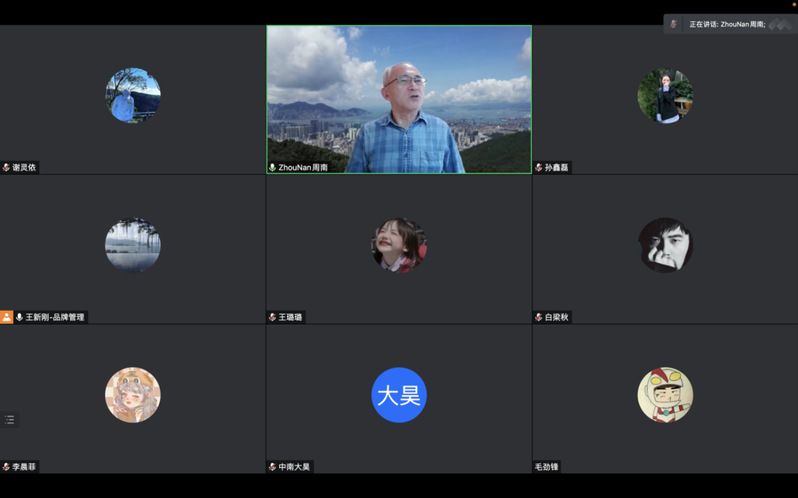Click the muted mic icon beside 李晨菲
798x498 pixels.
(x=6, y=467)
